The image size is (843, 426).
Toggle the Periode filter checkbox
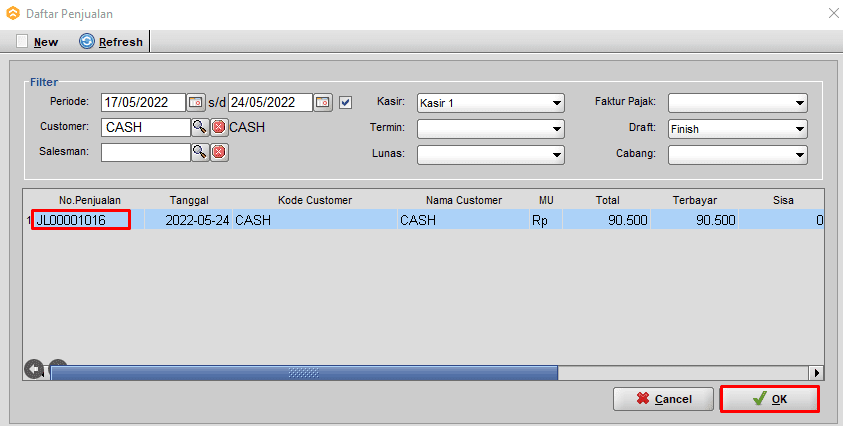(346, 102)
